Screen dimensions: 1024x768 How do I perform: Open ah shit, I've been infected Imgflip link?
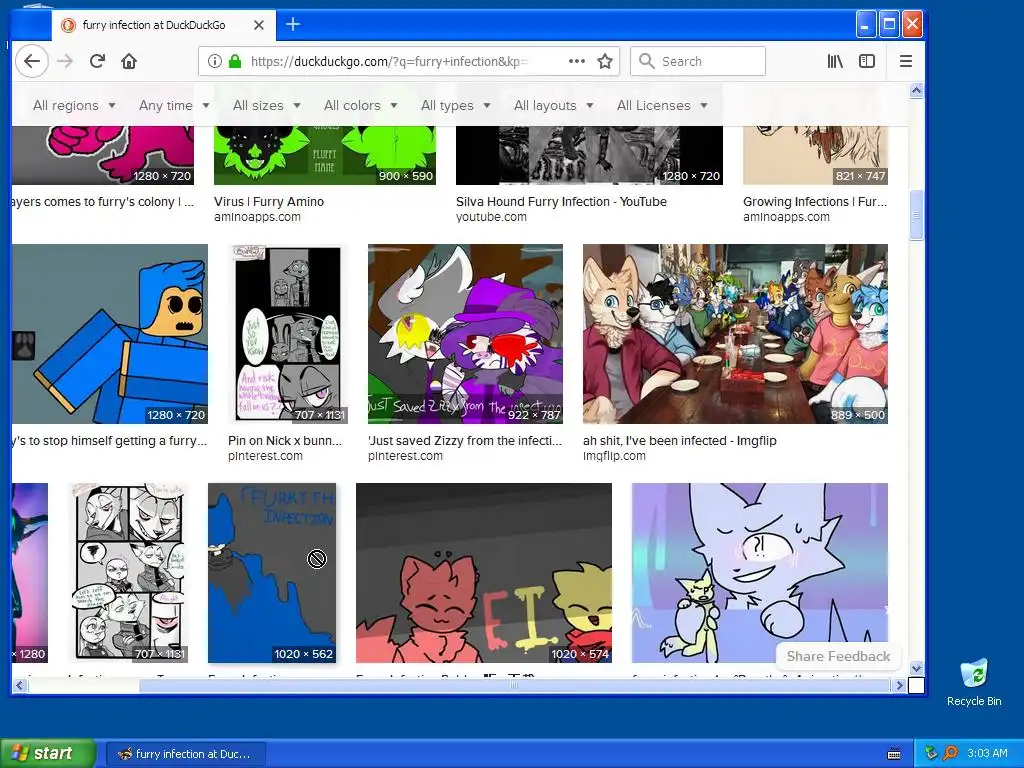[680, 441]
